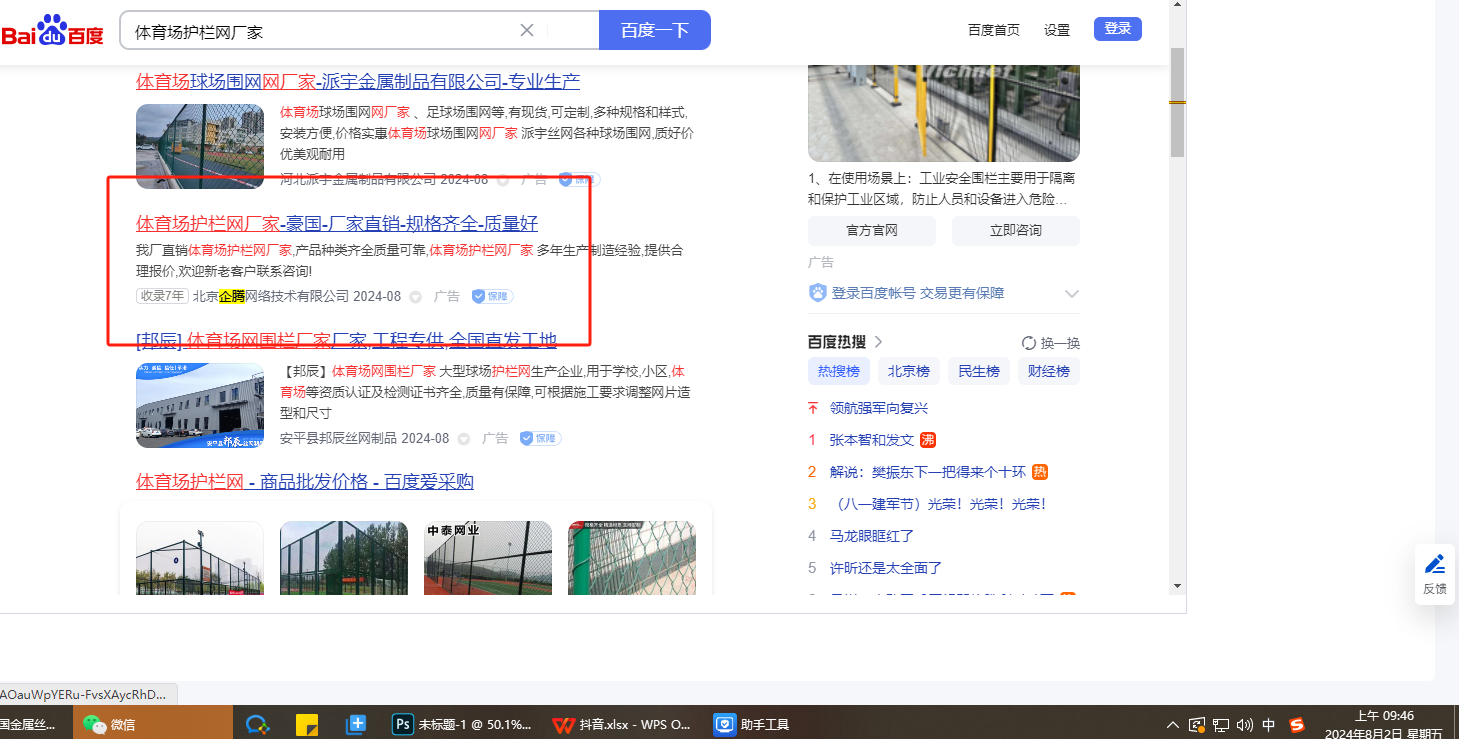Click the 官方官网 button
Screen dimensions: 1459x739
coord(872,230)
